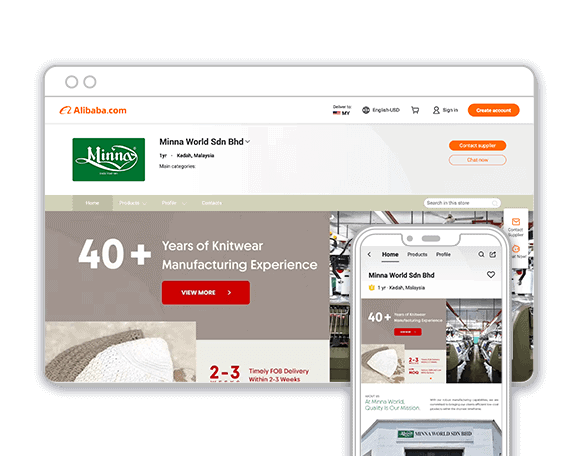Tap the phone share icon
580x456 pixels.
493,254
